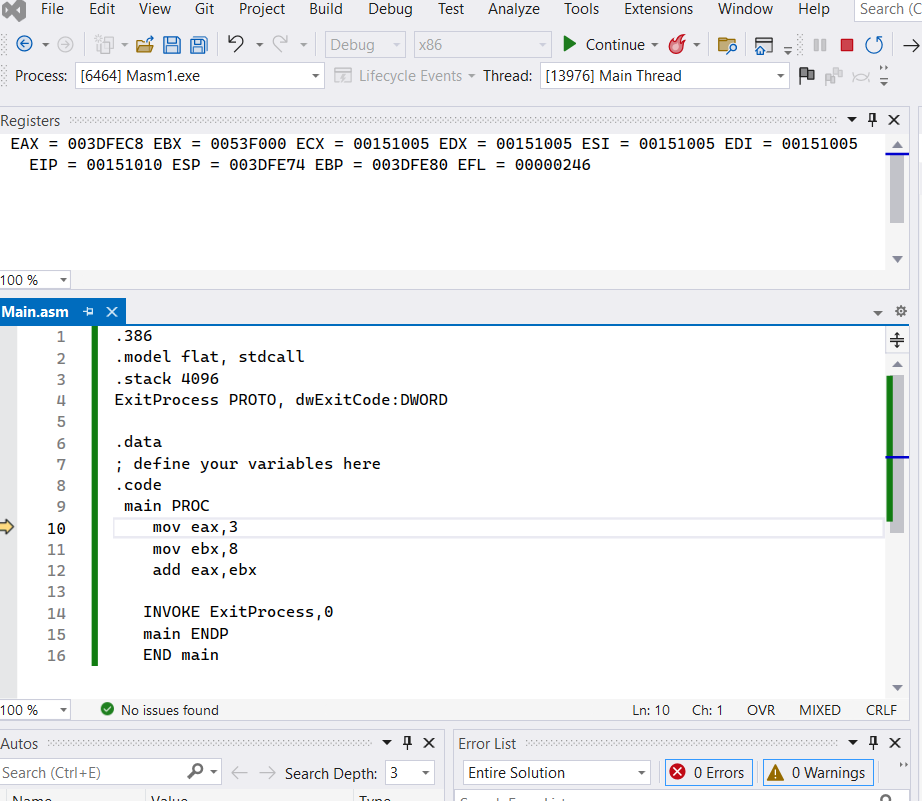Click the split editor window icon
922x801 pixels.
pyautogui.click(x=897, y=340)
